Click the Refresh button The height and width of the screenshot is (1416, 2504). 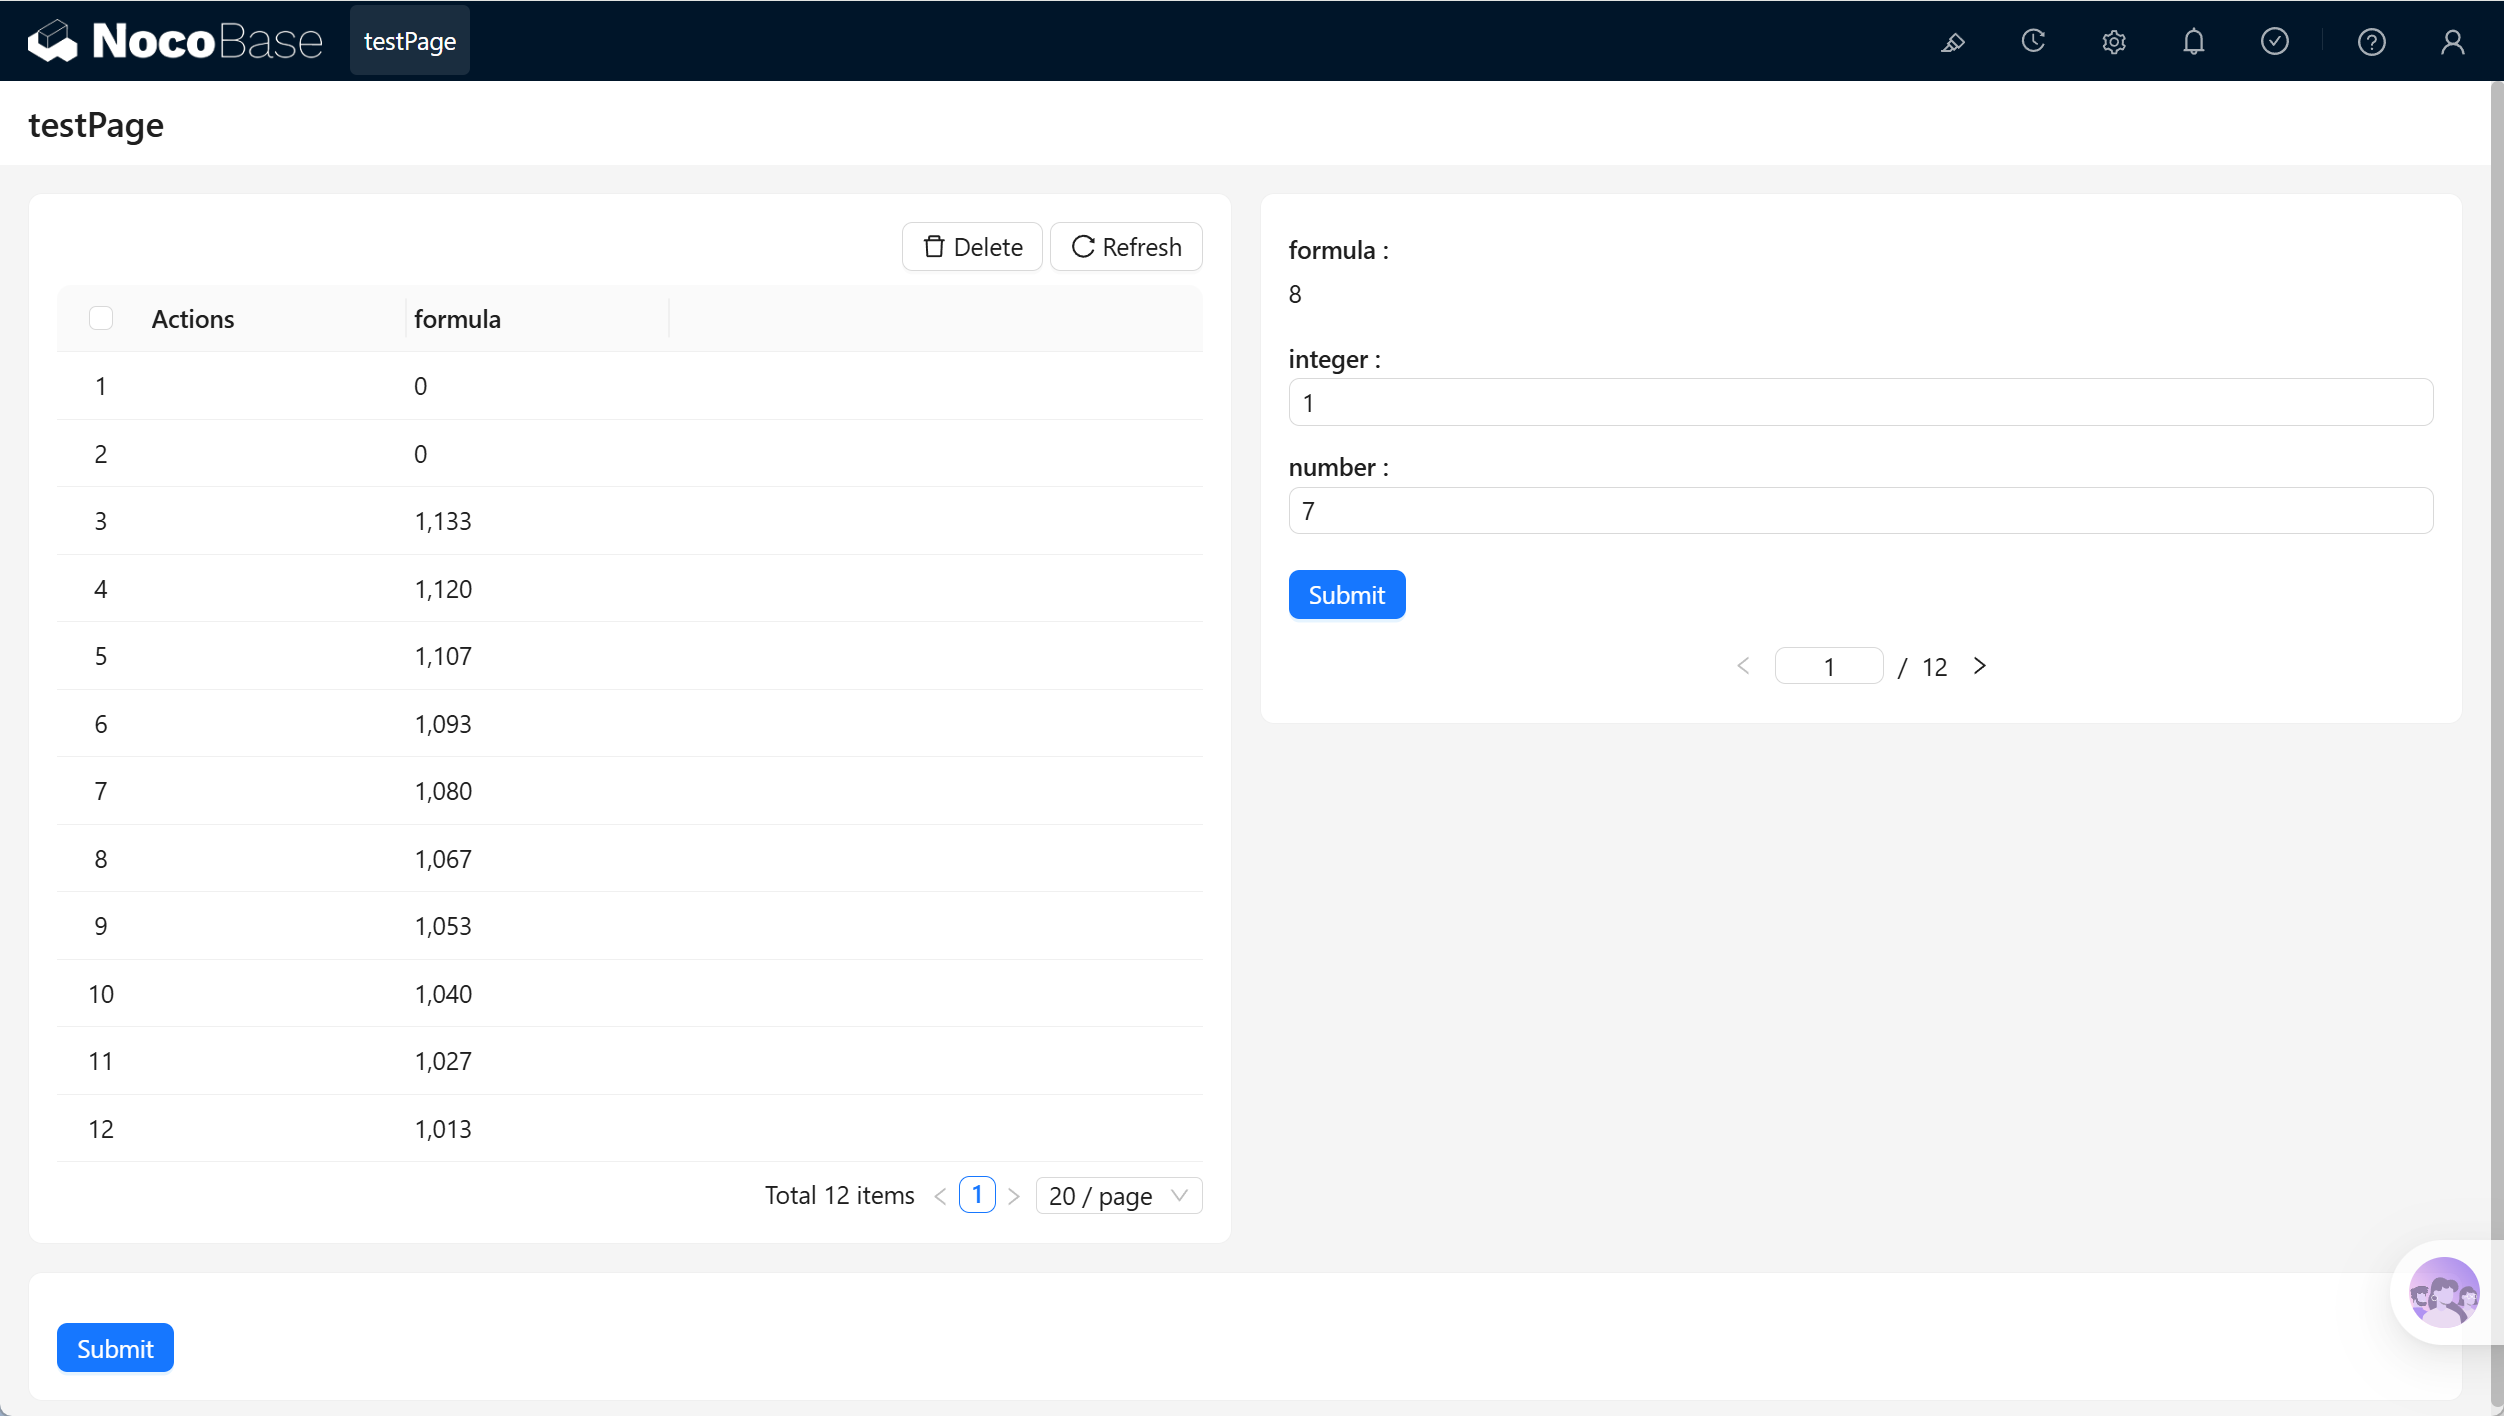tap(1126, 247)
